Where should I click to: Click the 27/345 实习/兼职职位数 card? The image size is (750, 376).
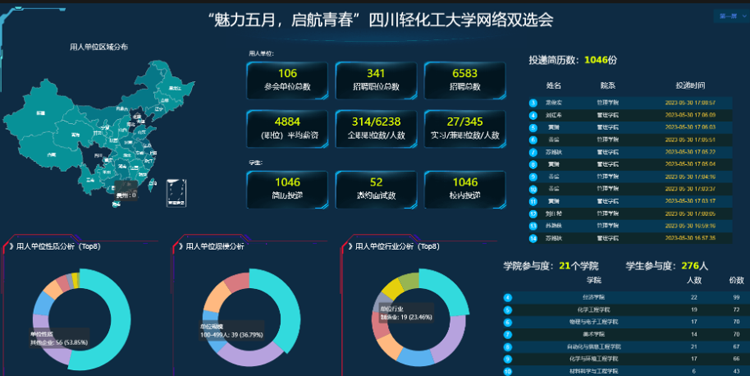click(x=465, y=129)
